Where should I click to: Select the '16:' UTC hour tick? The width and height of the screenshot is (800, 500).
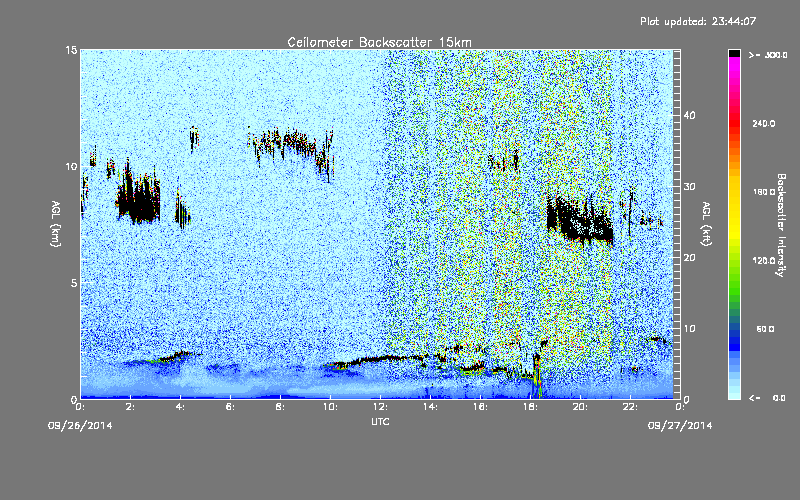[480, 407]
